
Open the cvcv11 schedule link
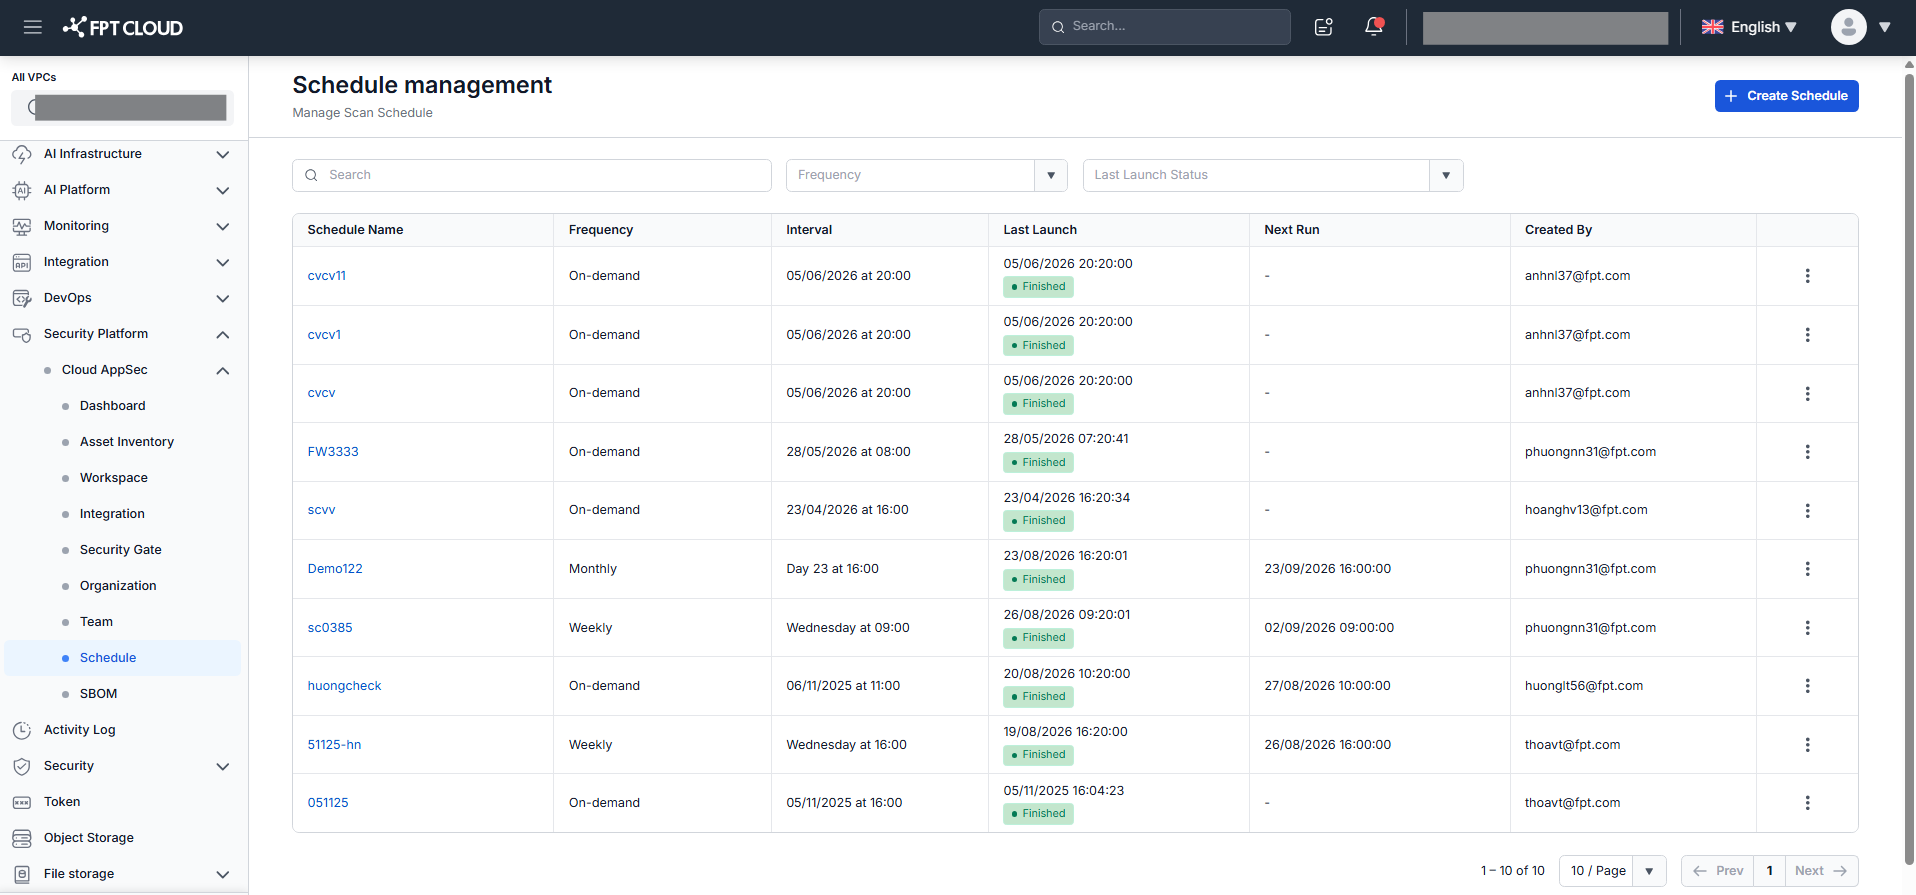327,276
